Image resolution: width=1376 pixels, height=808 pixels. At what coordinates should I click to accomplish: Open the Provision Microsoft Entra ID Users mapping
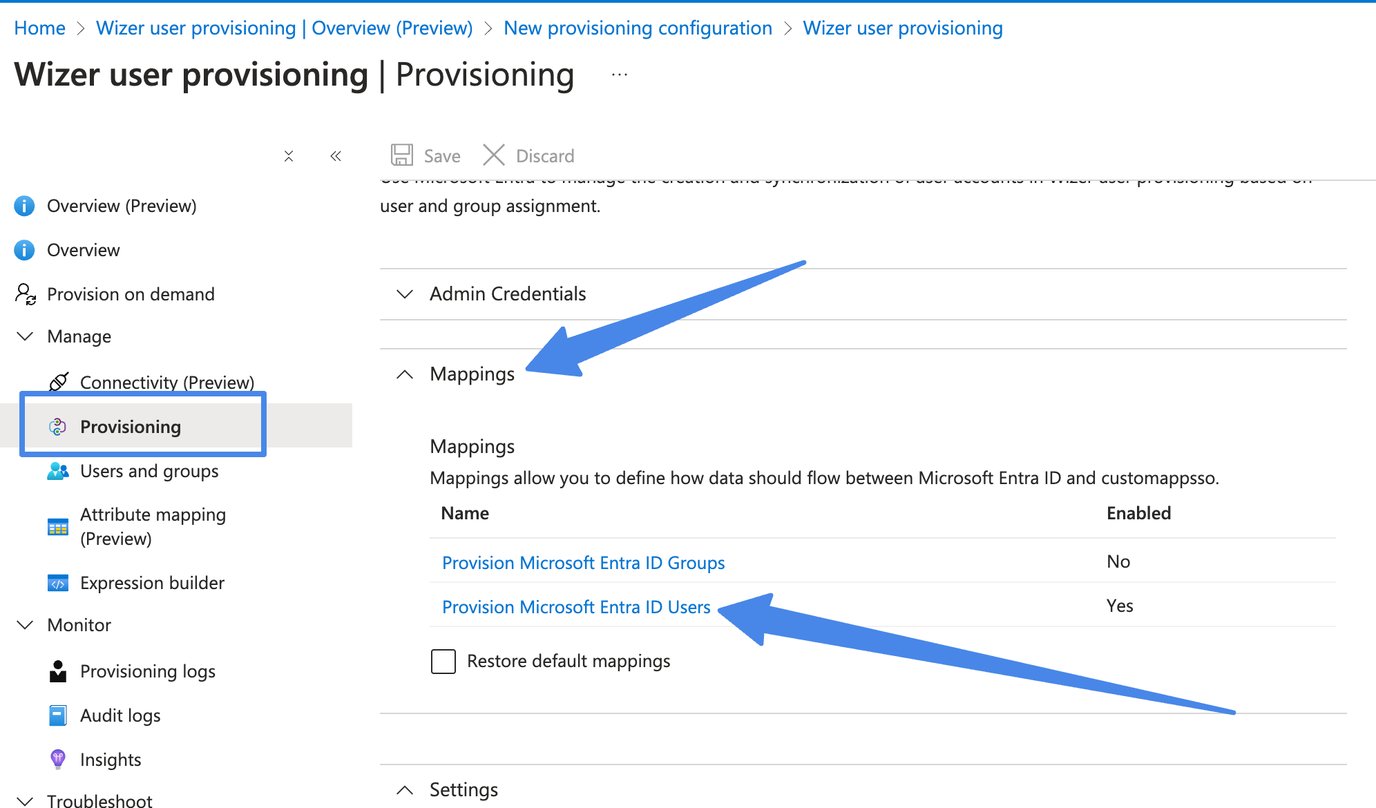[576, 606]
